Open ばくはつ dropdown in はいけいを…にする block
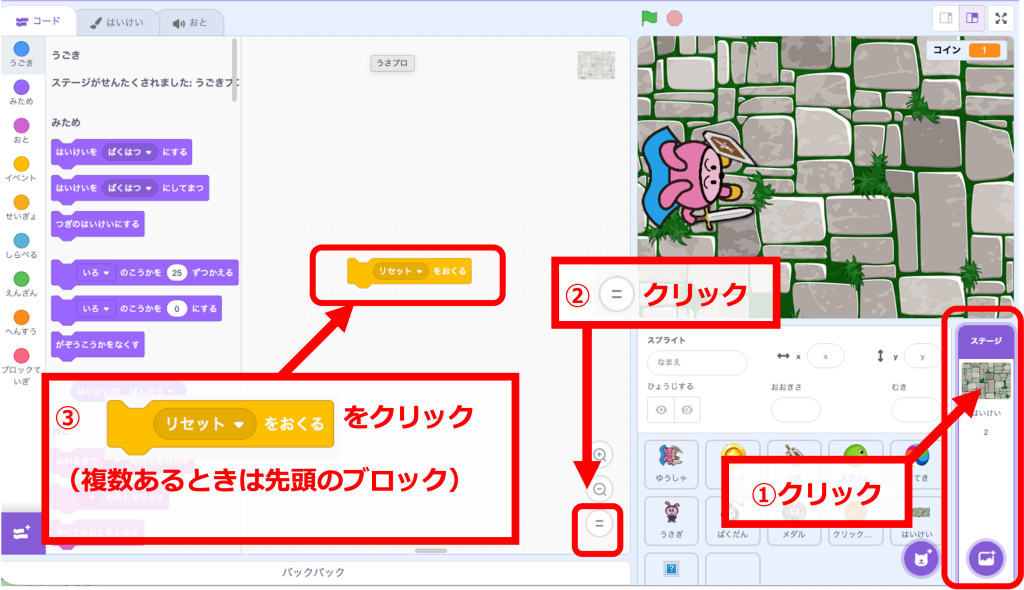The height and width of the screenshot is (590, 1024). click(130, 152)
